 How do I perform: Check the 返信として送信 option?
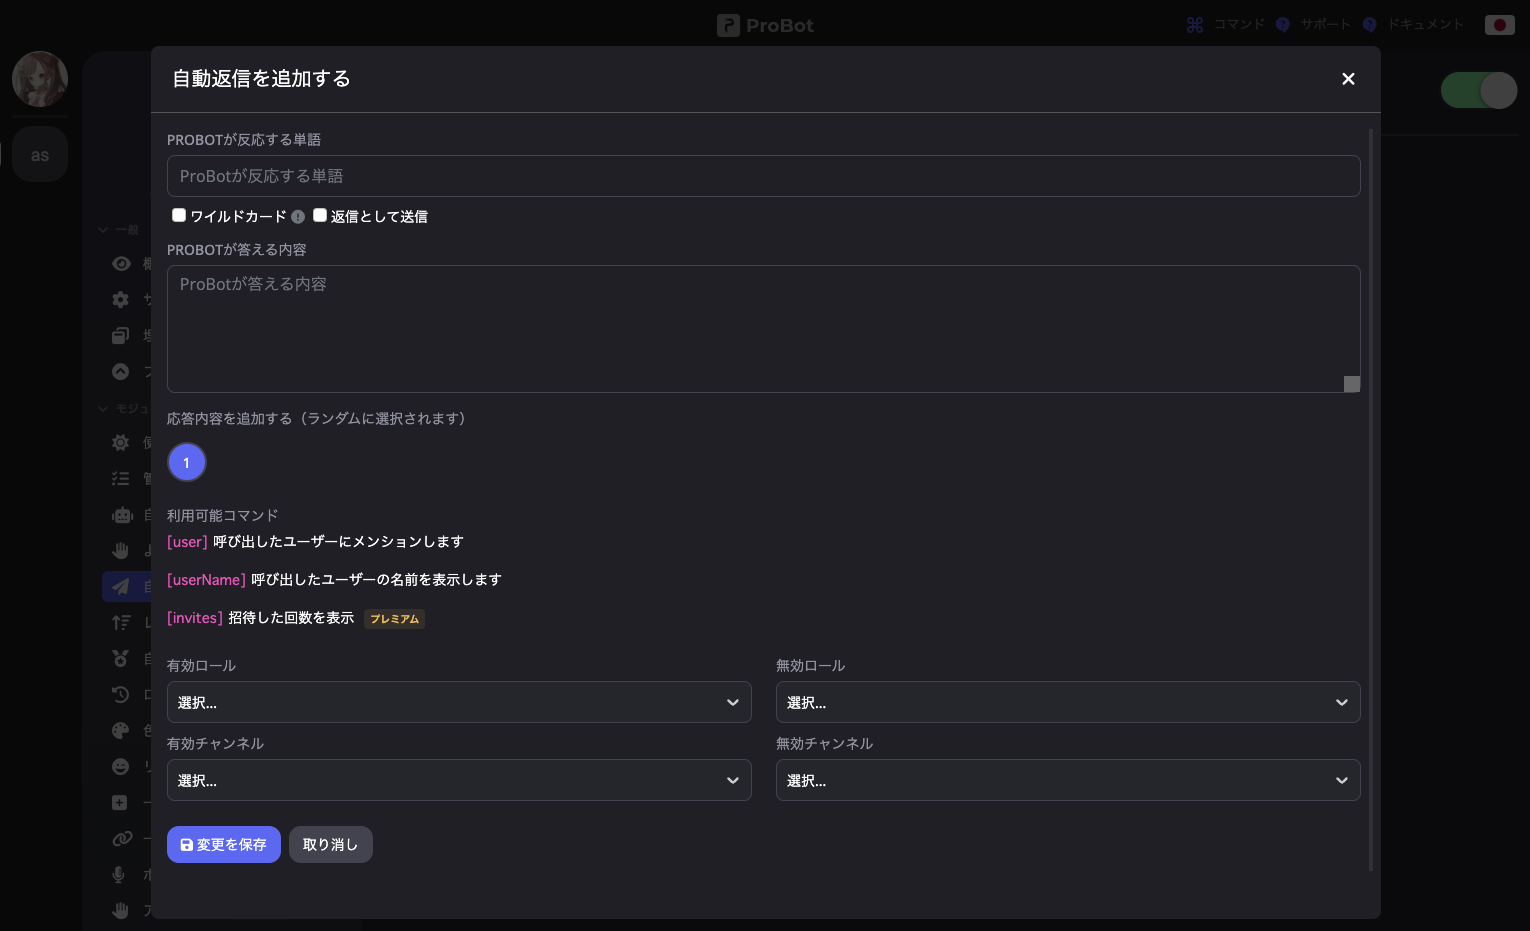pos(320,214)
